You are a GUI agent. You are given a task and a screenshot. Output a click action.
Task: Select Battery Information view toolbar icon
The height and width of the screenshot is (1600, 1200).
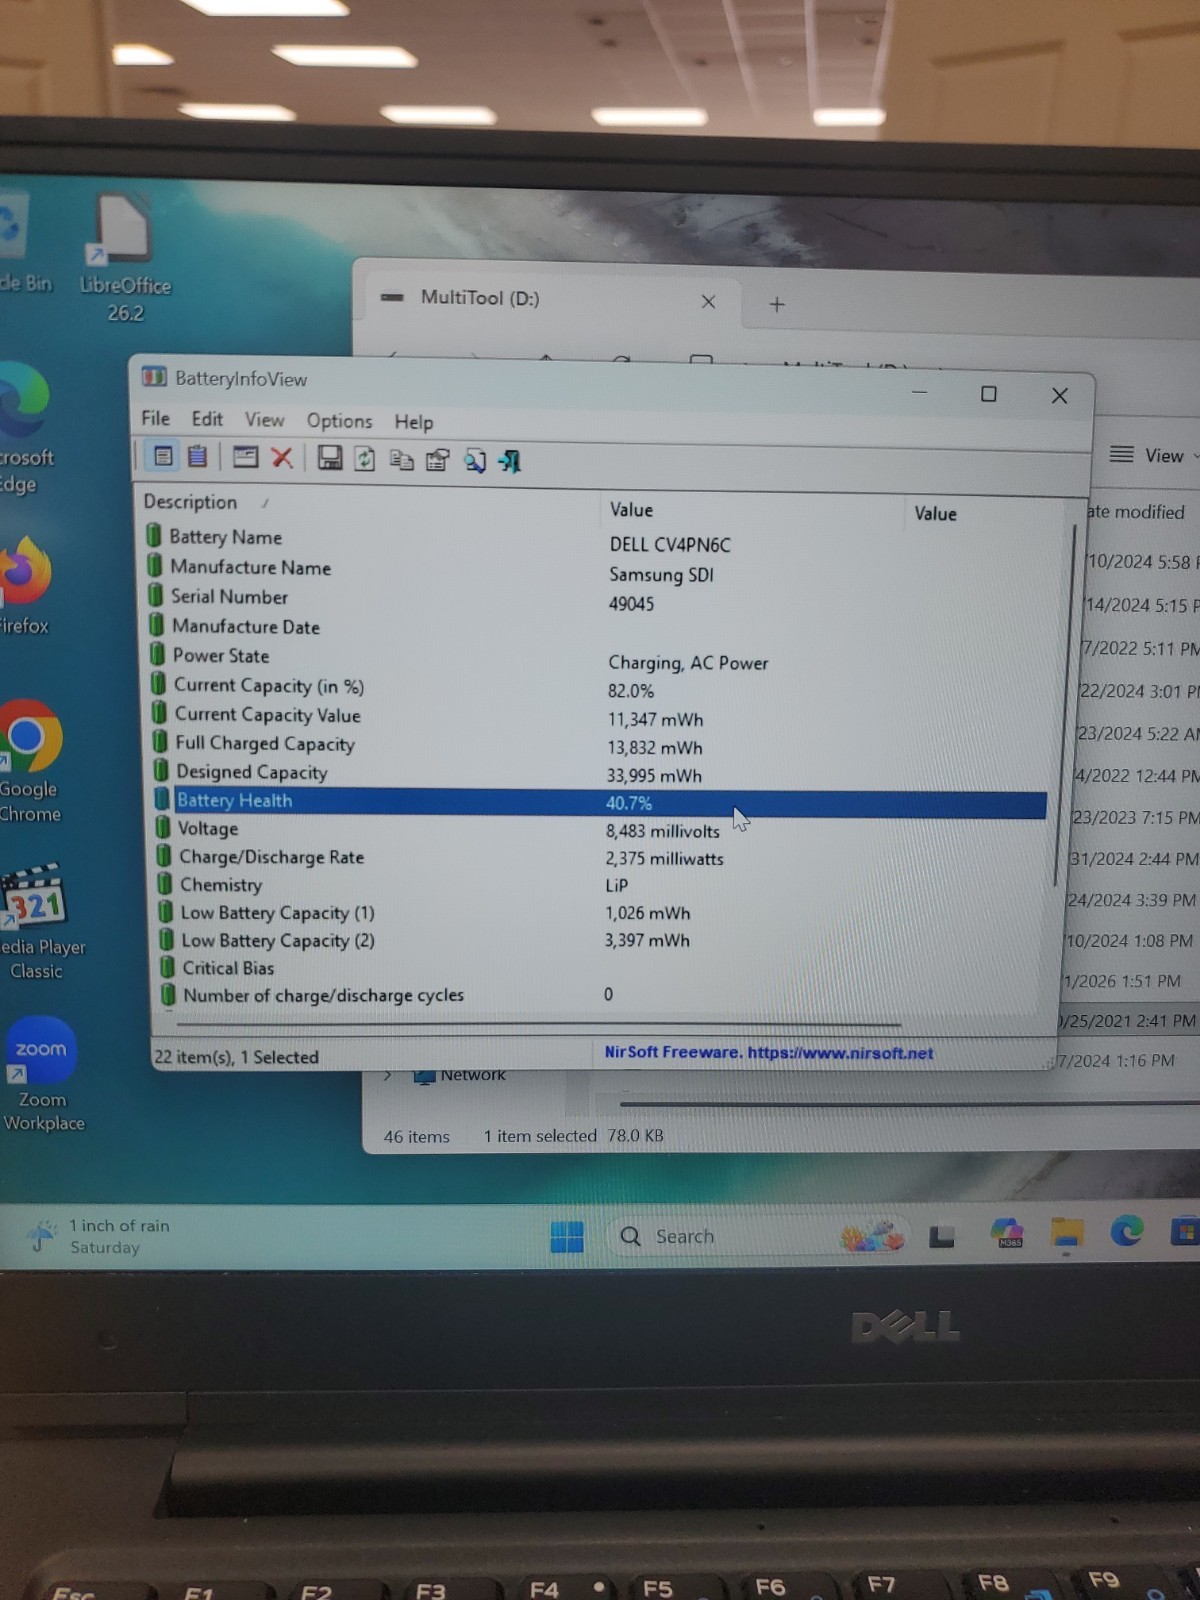[163, 457]
